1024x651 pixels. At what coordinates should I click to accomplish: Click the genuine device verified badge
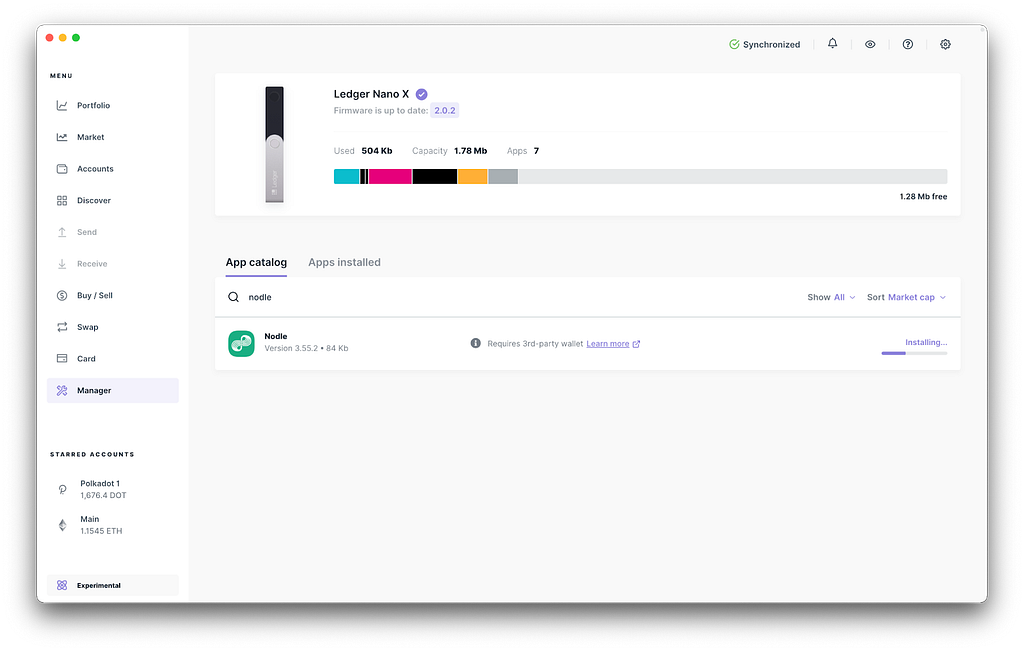[422, 94]
